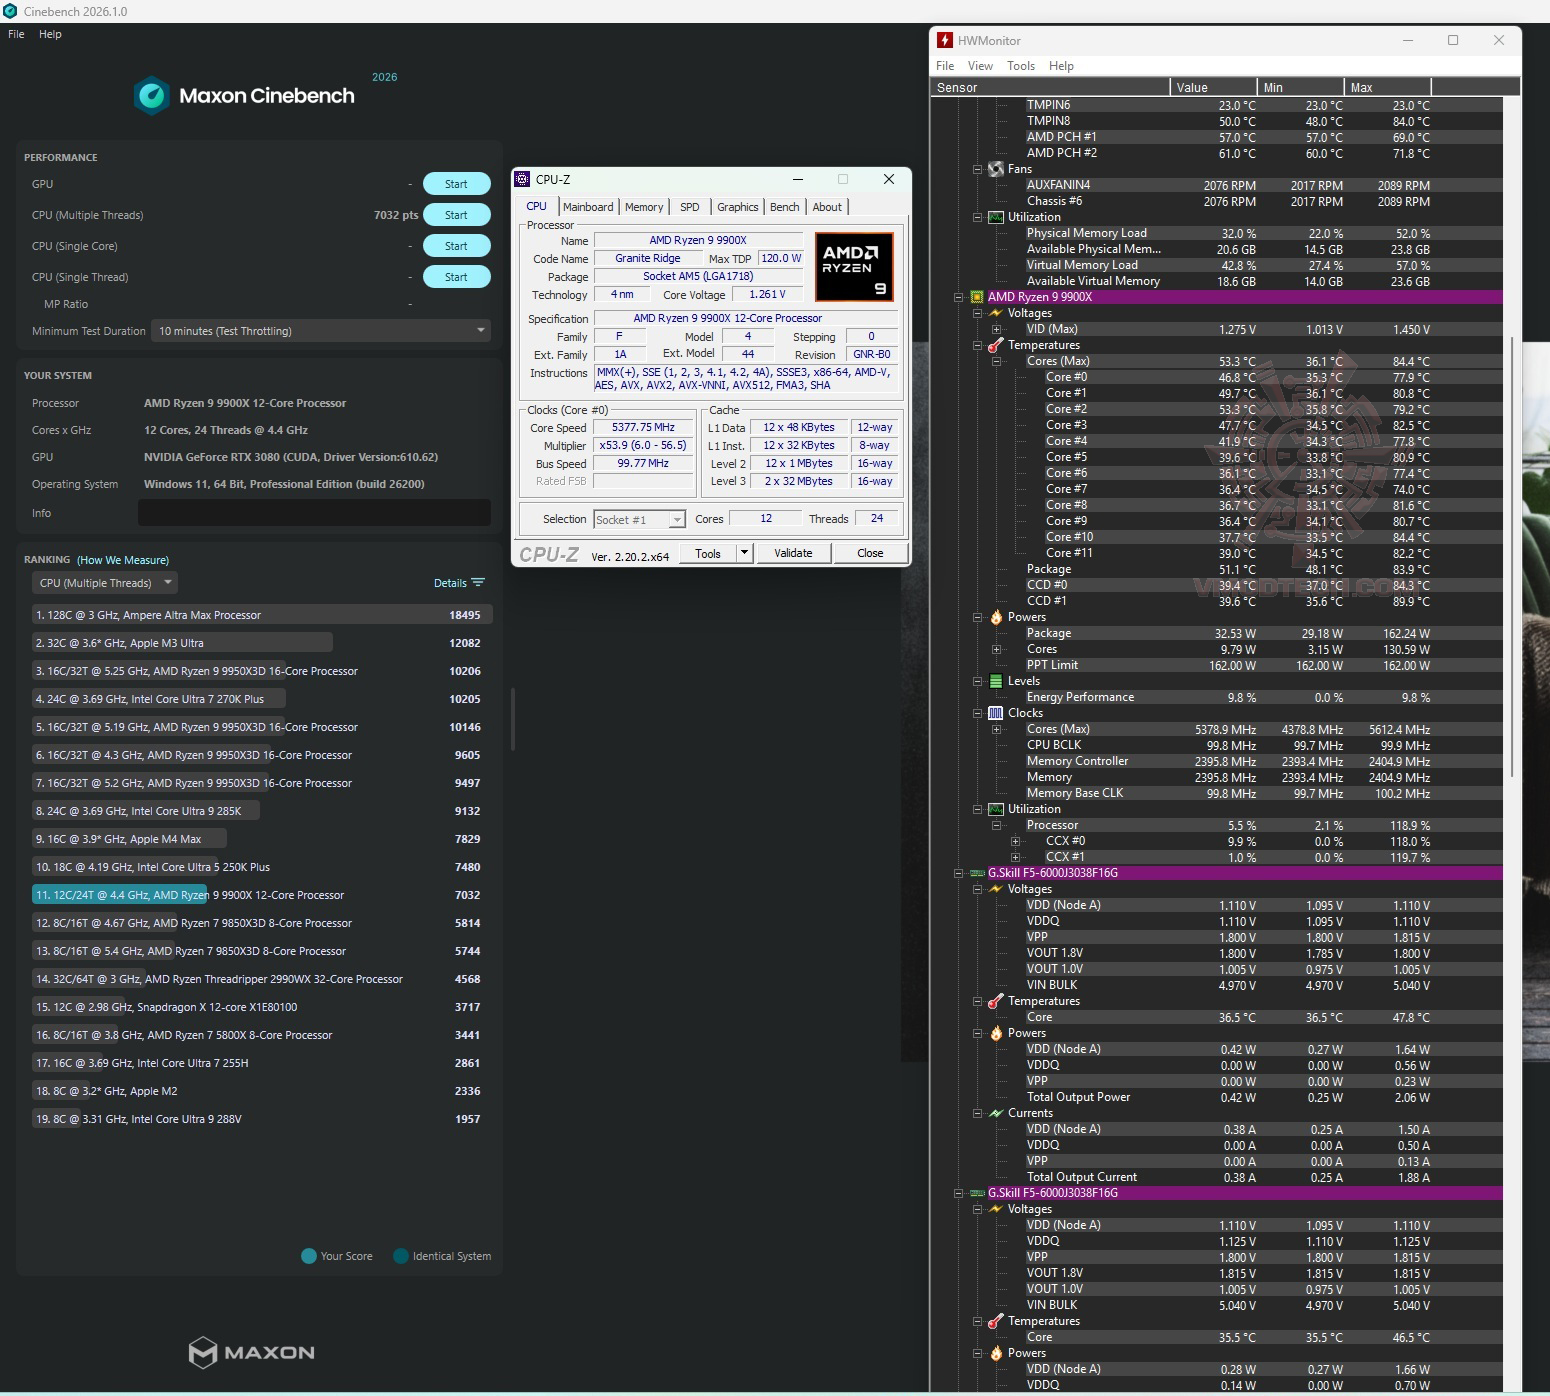1550x1396 pixels.
Task: Click the Currents icon in HWMonitor
Action: pyautogui.click(x=996, y=1113)
